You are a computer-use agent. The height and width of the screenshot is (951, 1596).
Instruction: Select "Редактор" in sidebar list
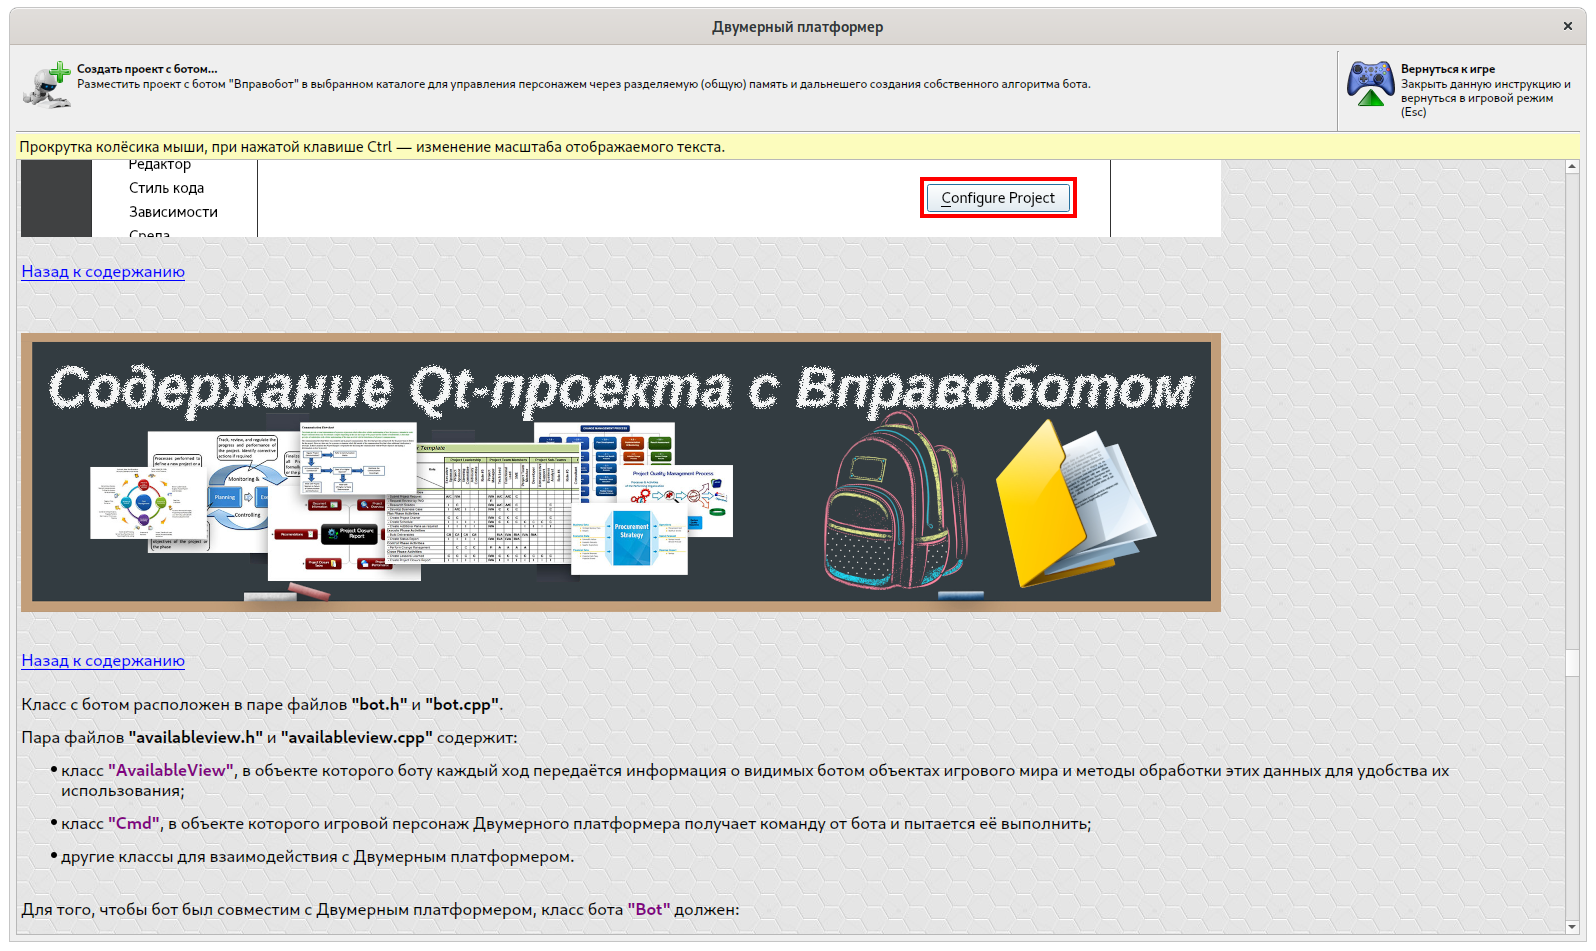pyautogui.click(x=160, y=165)
